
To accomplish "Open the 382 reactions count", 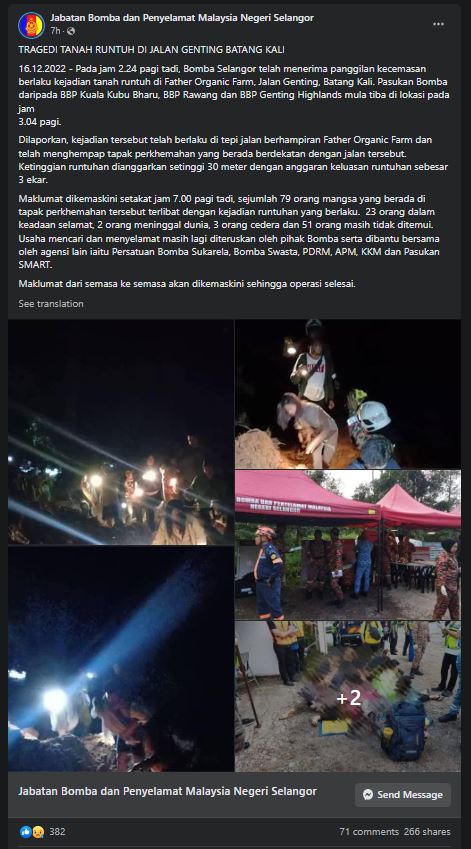I will [57, 832].
